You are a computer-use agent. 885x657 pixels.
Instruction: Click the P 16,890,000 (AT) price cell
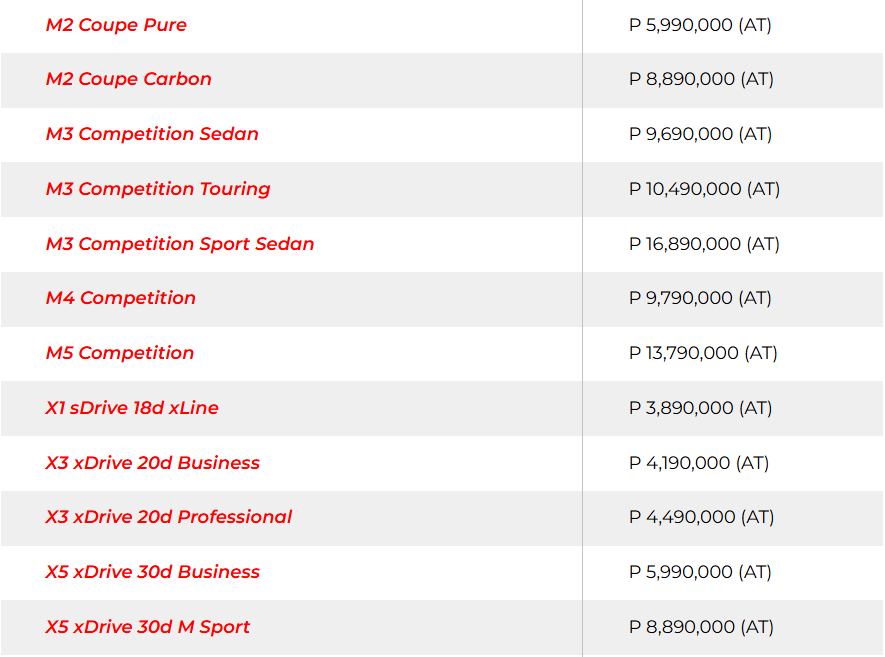(704, 244)
